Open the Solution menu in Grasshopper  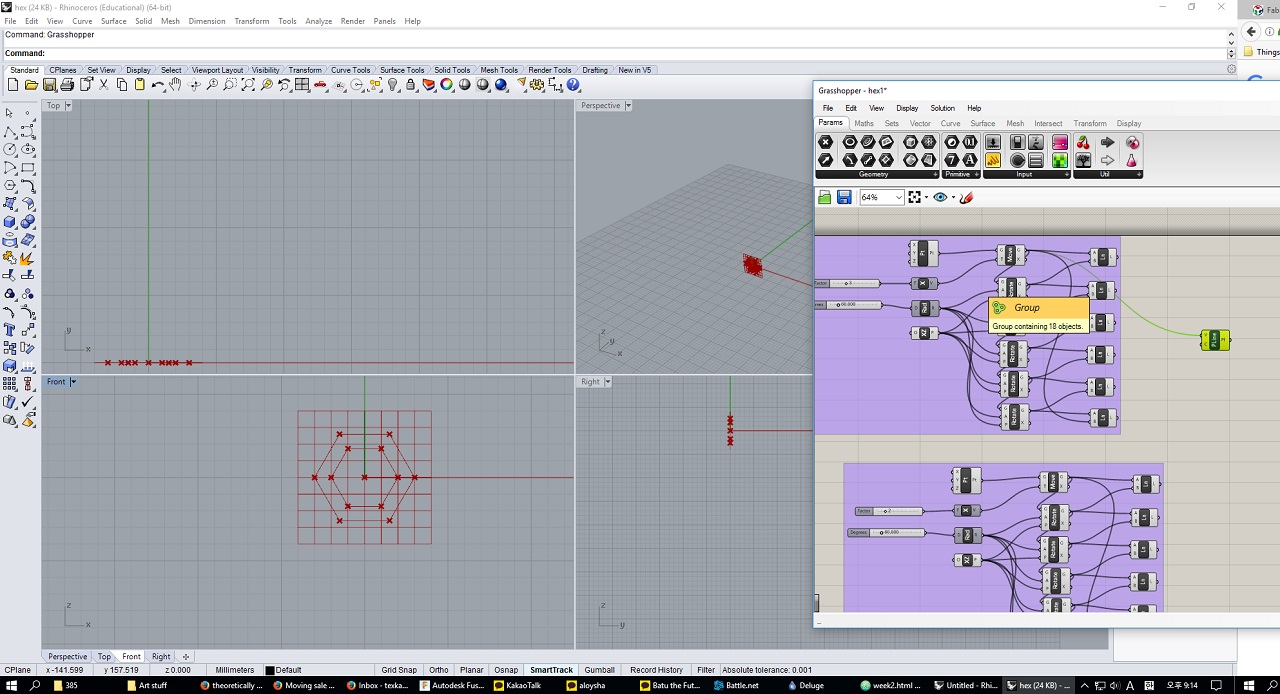(x=943, y=108)
